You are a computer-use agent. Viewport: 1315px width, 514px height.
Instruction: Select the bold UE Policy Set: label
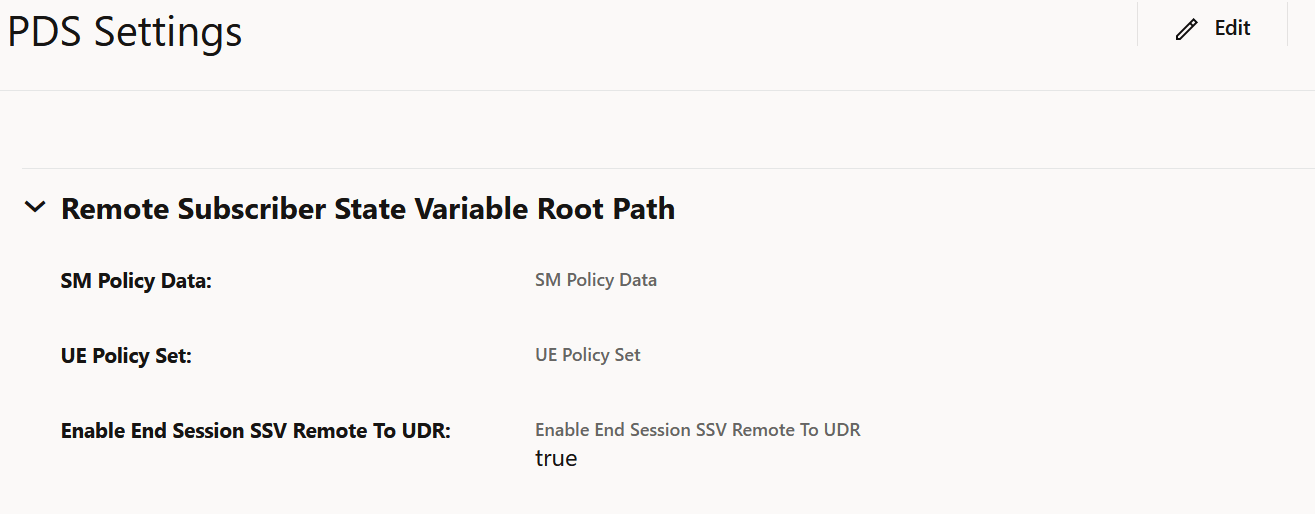coord(126,356)
